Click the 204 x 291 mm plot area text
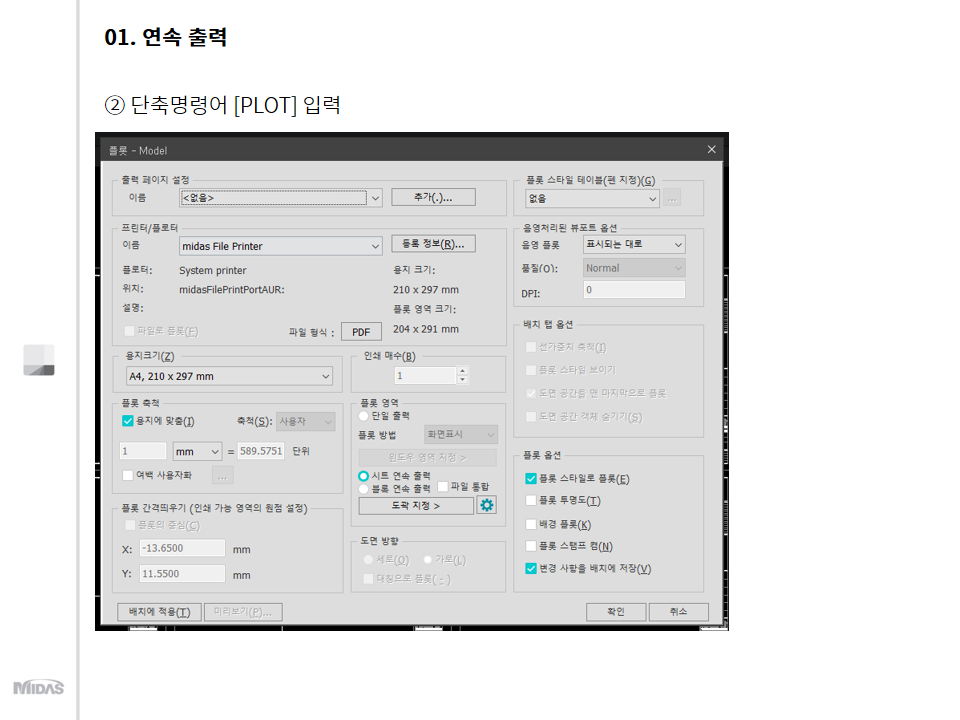 click(x=426, y=329)
